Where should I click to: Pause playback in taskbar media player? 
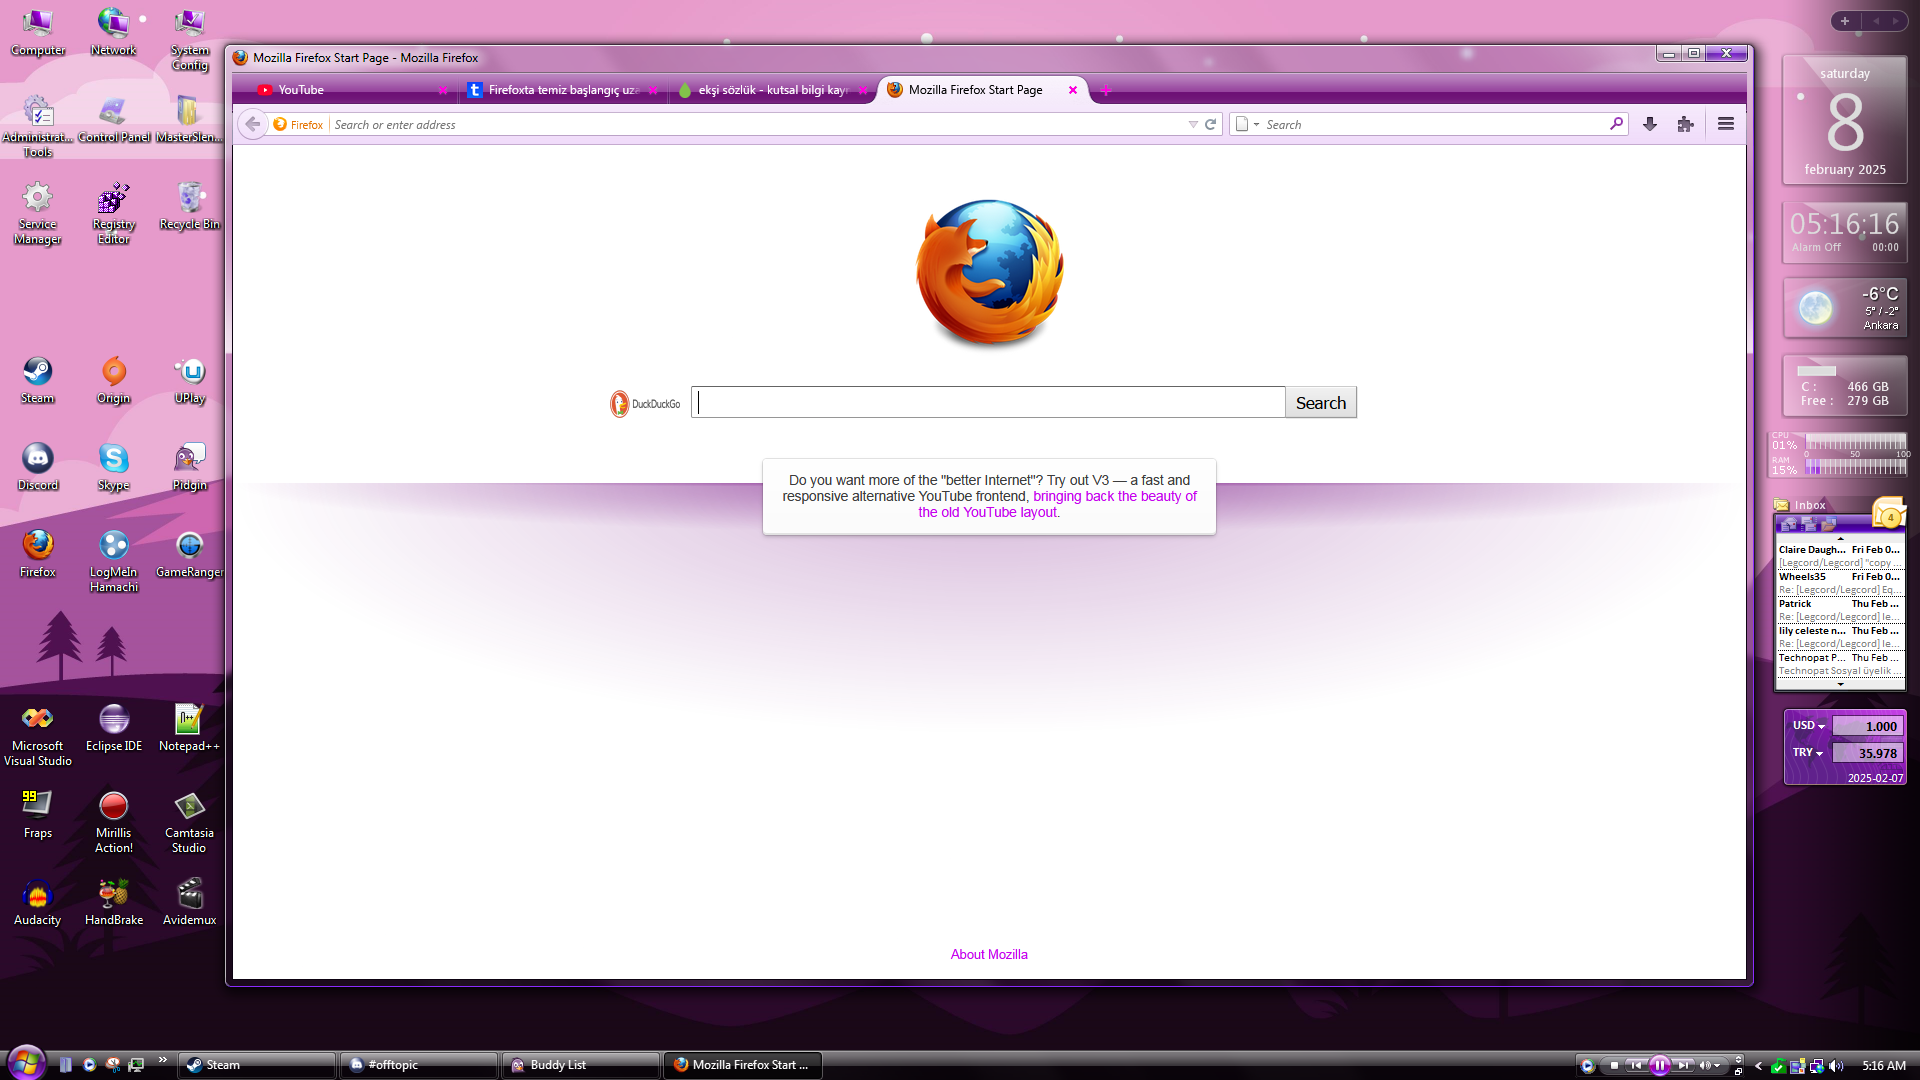1660,1065
